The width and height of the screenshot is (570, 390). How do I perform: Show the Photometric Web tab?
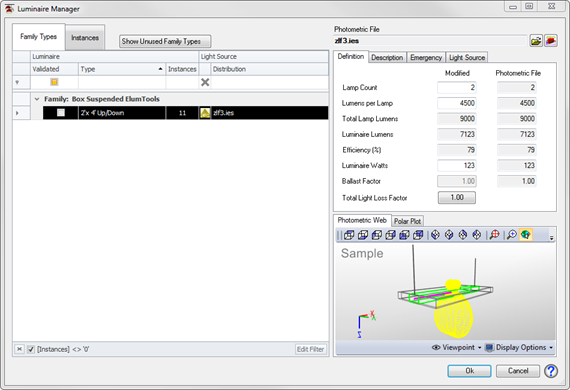pyautogui.click(x=362, y=220)
